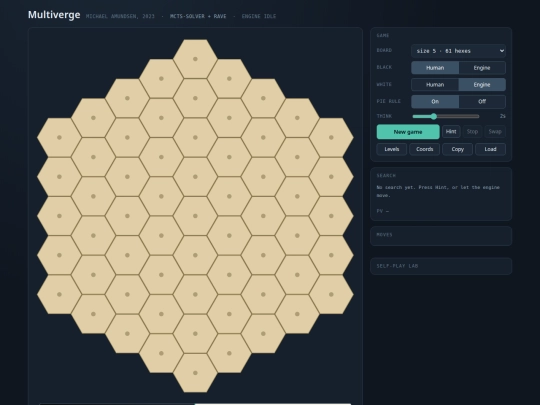Click the Moves panel header

tap(384, 235)
